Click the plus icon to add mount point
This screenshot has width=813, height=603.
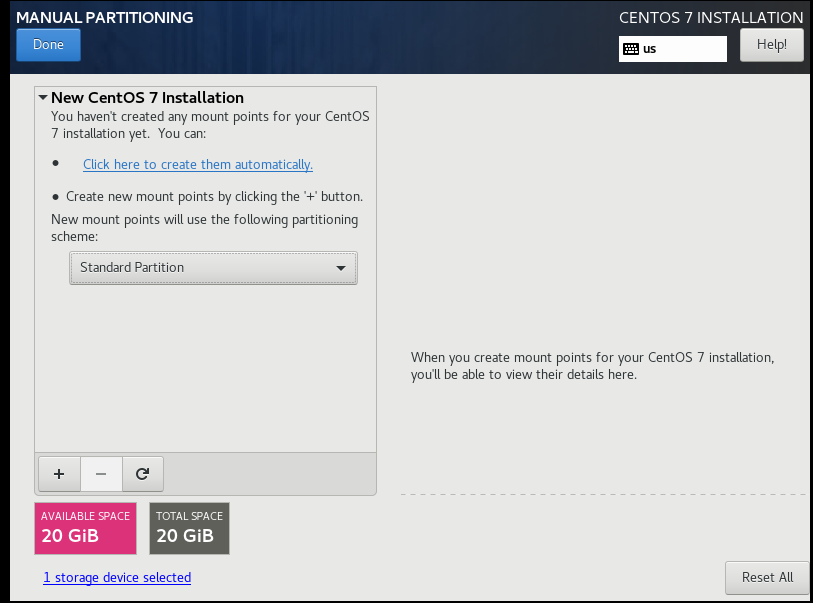(59, 474)
